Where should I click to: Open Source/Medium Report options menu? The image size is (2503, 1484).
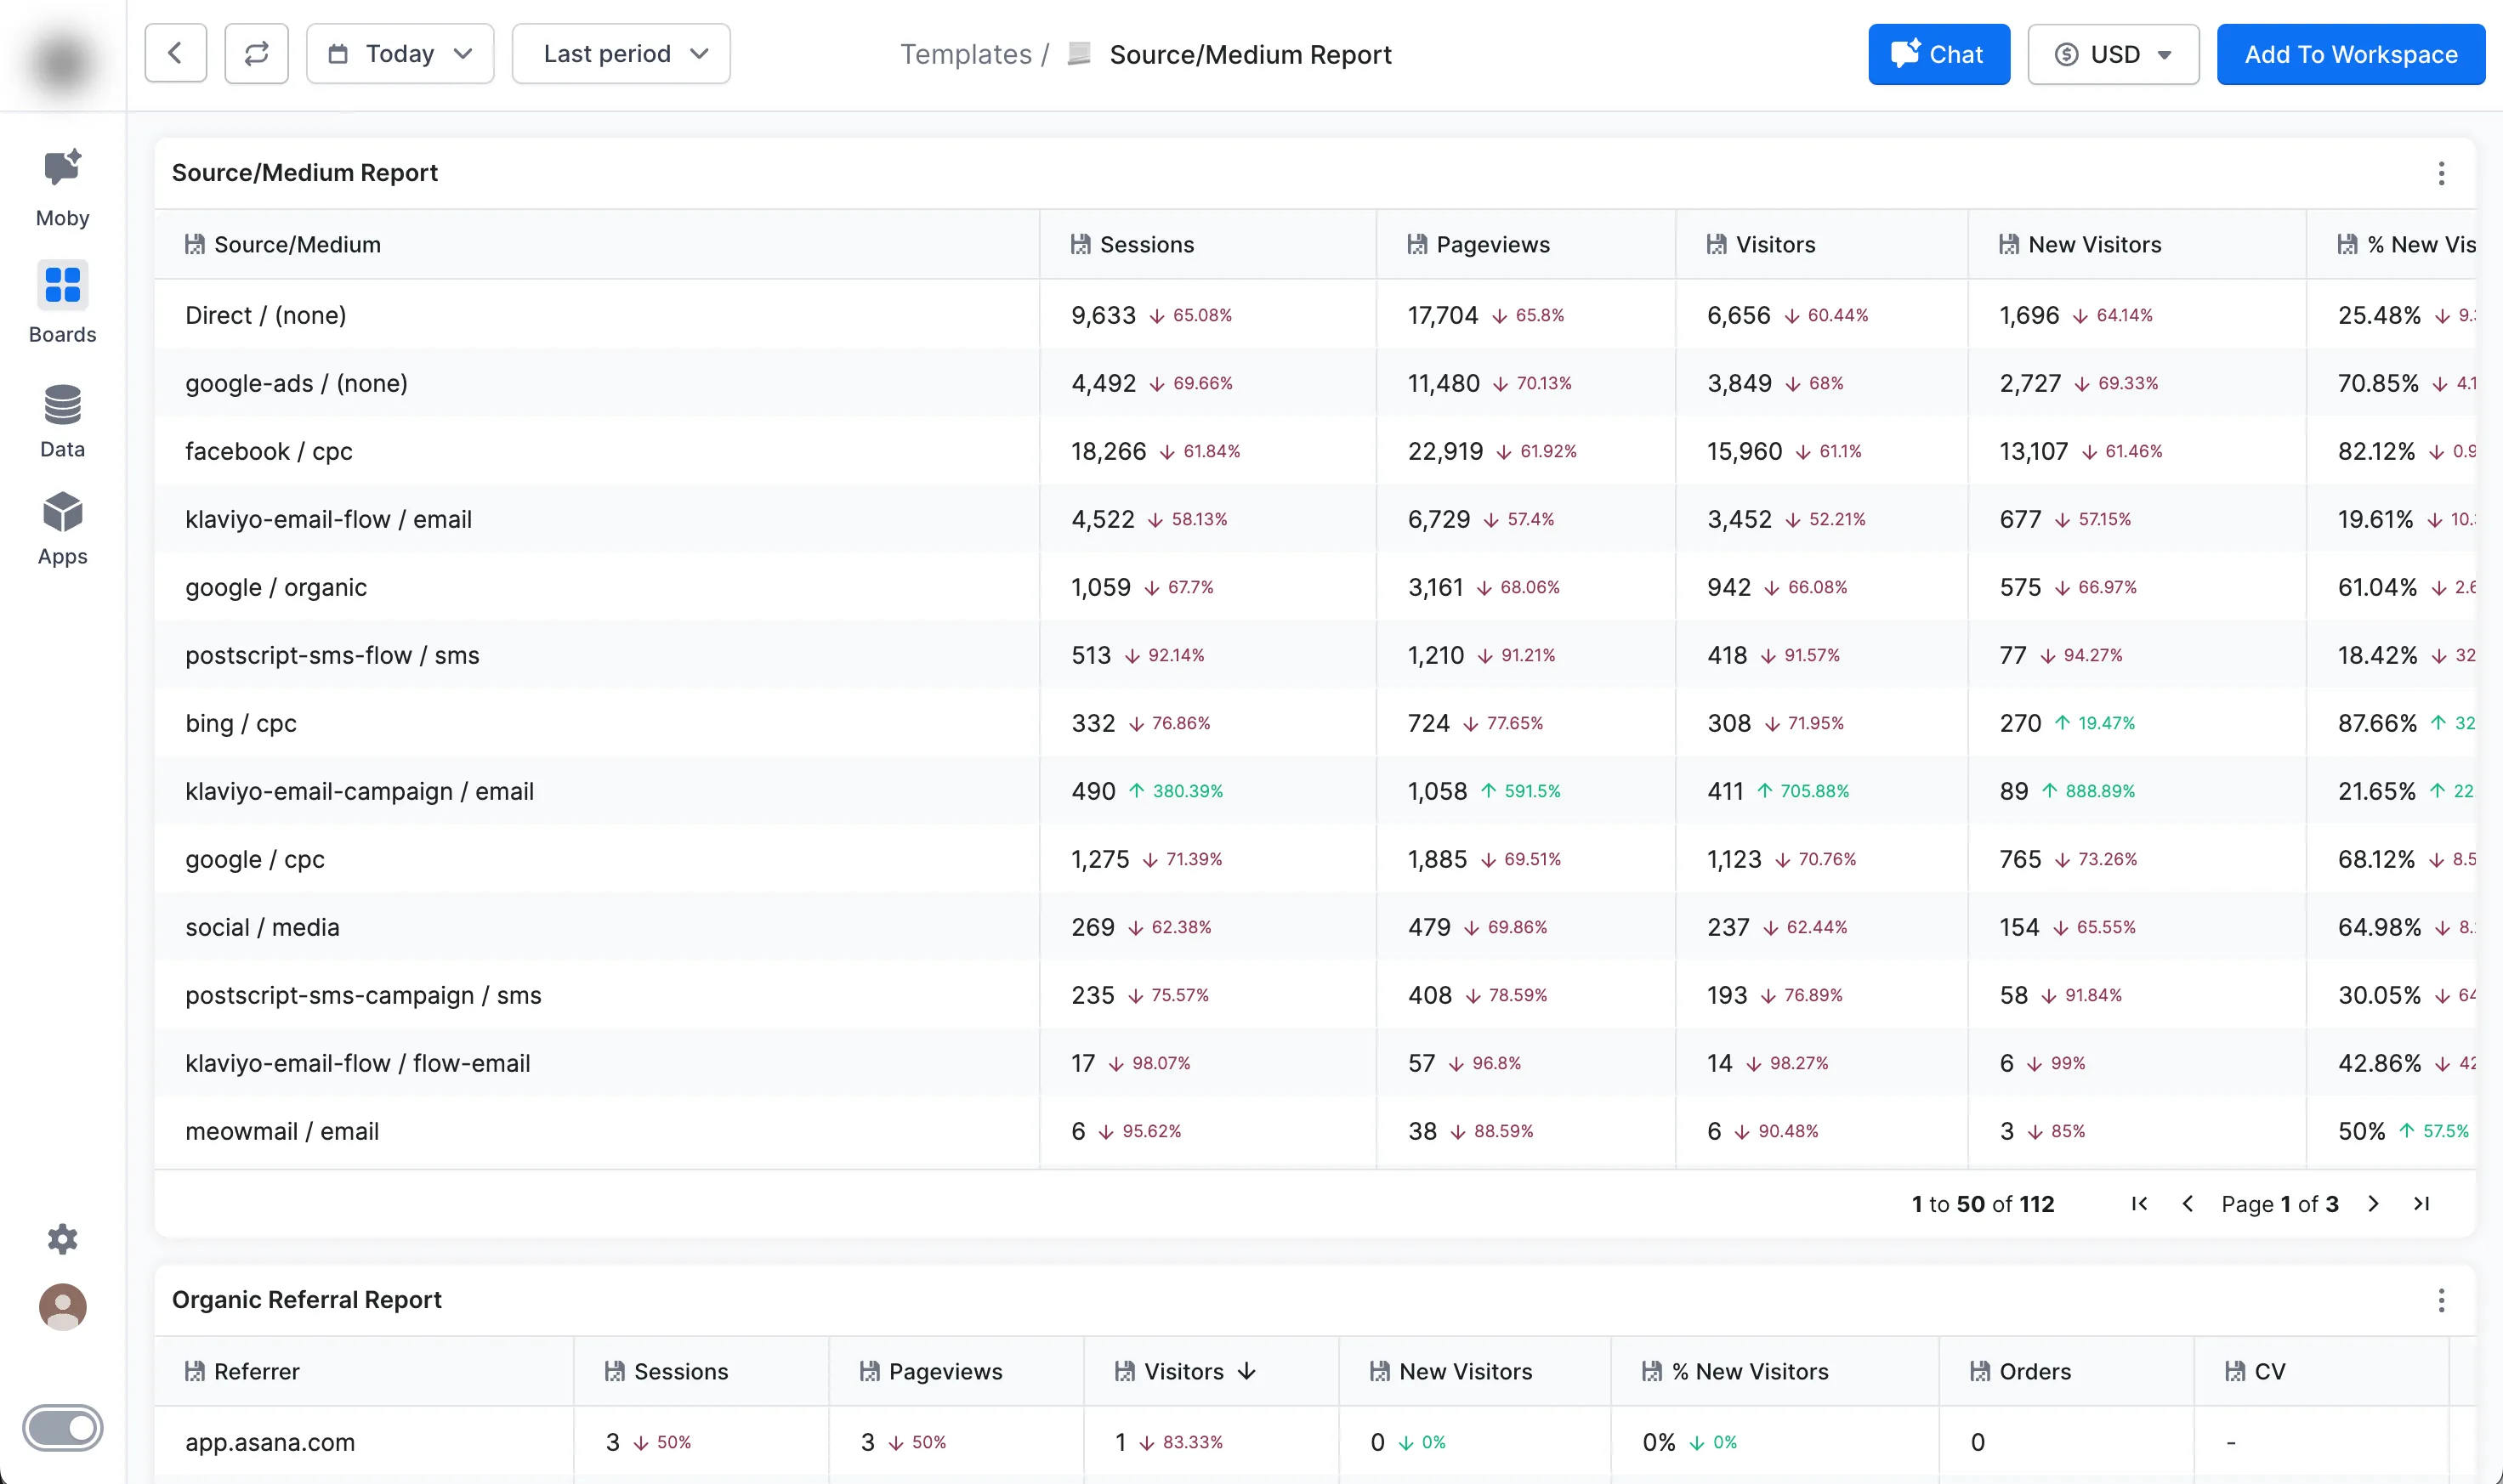(2440, 173)
